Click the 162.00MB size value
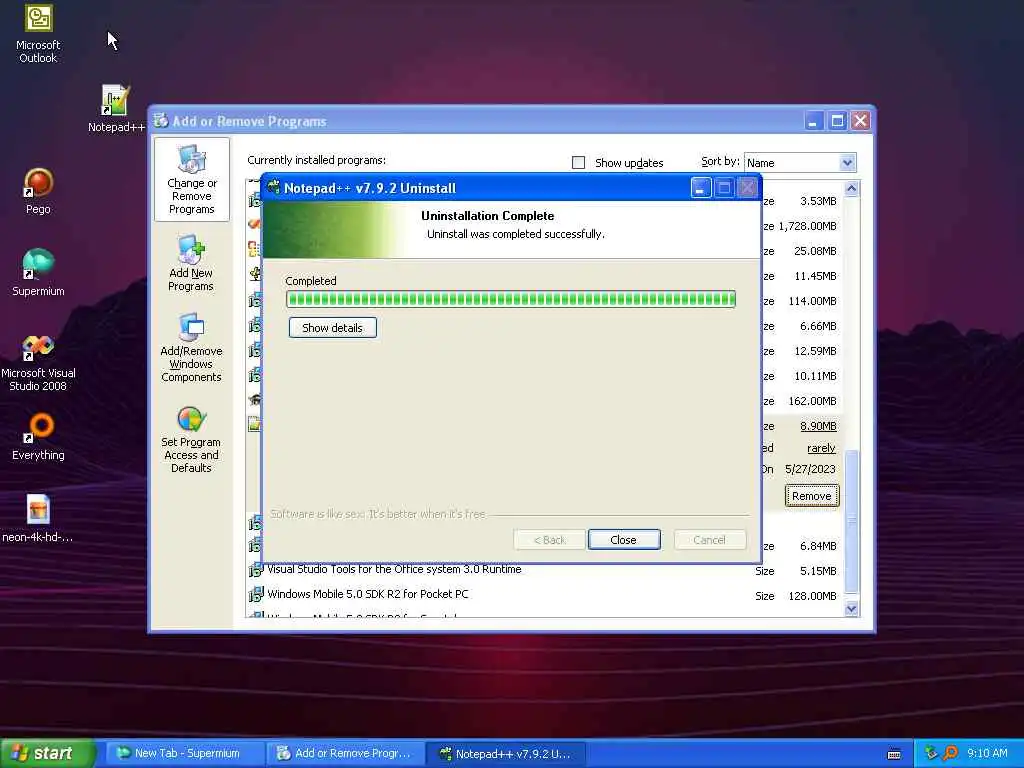 coord(812,401)
